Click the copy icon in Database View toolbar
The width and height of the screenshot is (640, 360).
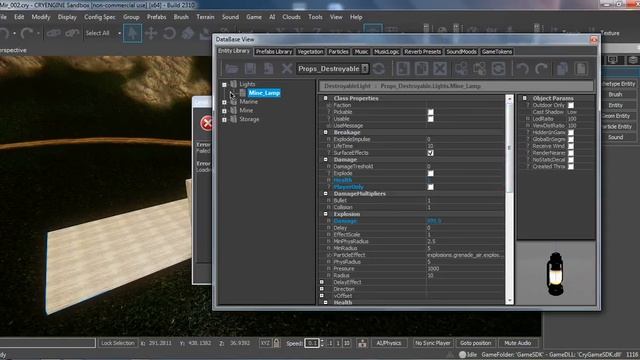tap(562, 69)
